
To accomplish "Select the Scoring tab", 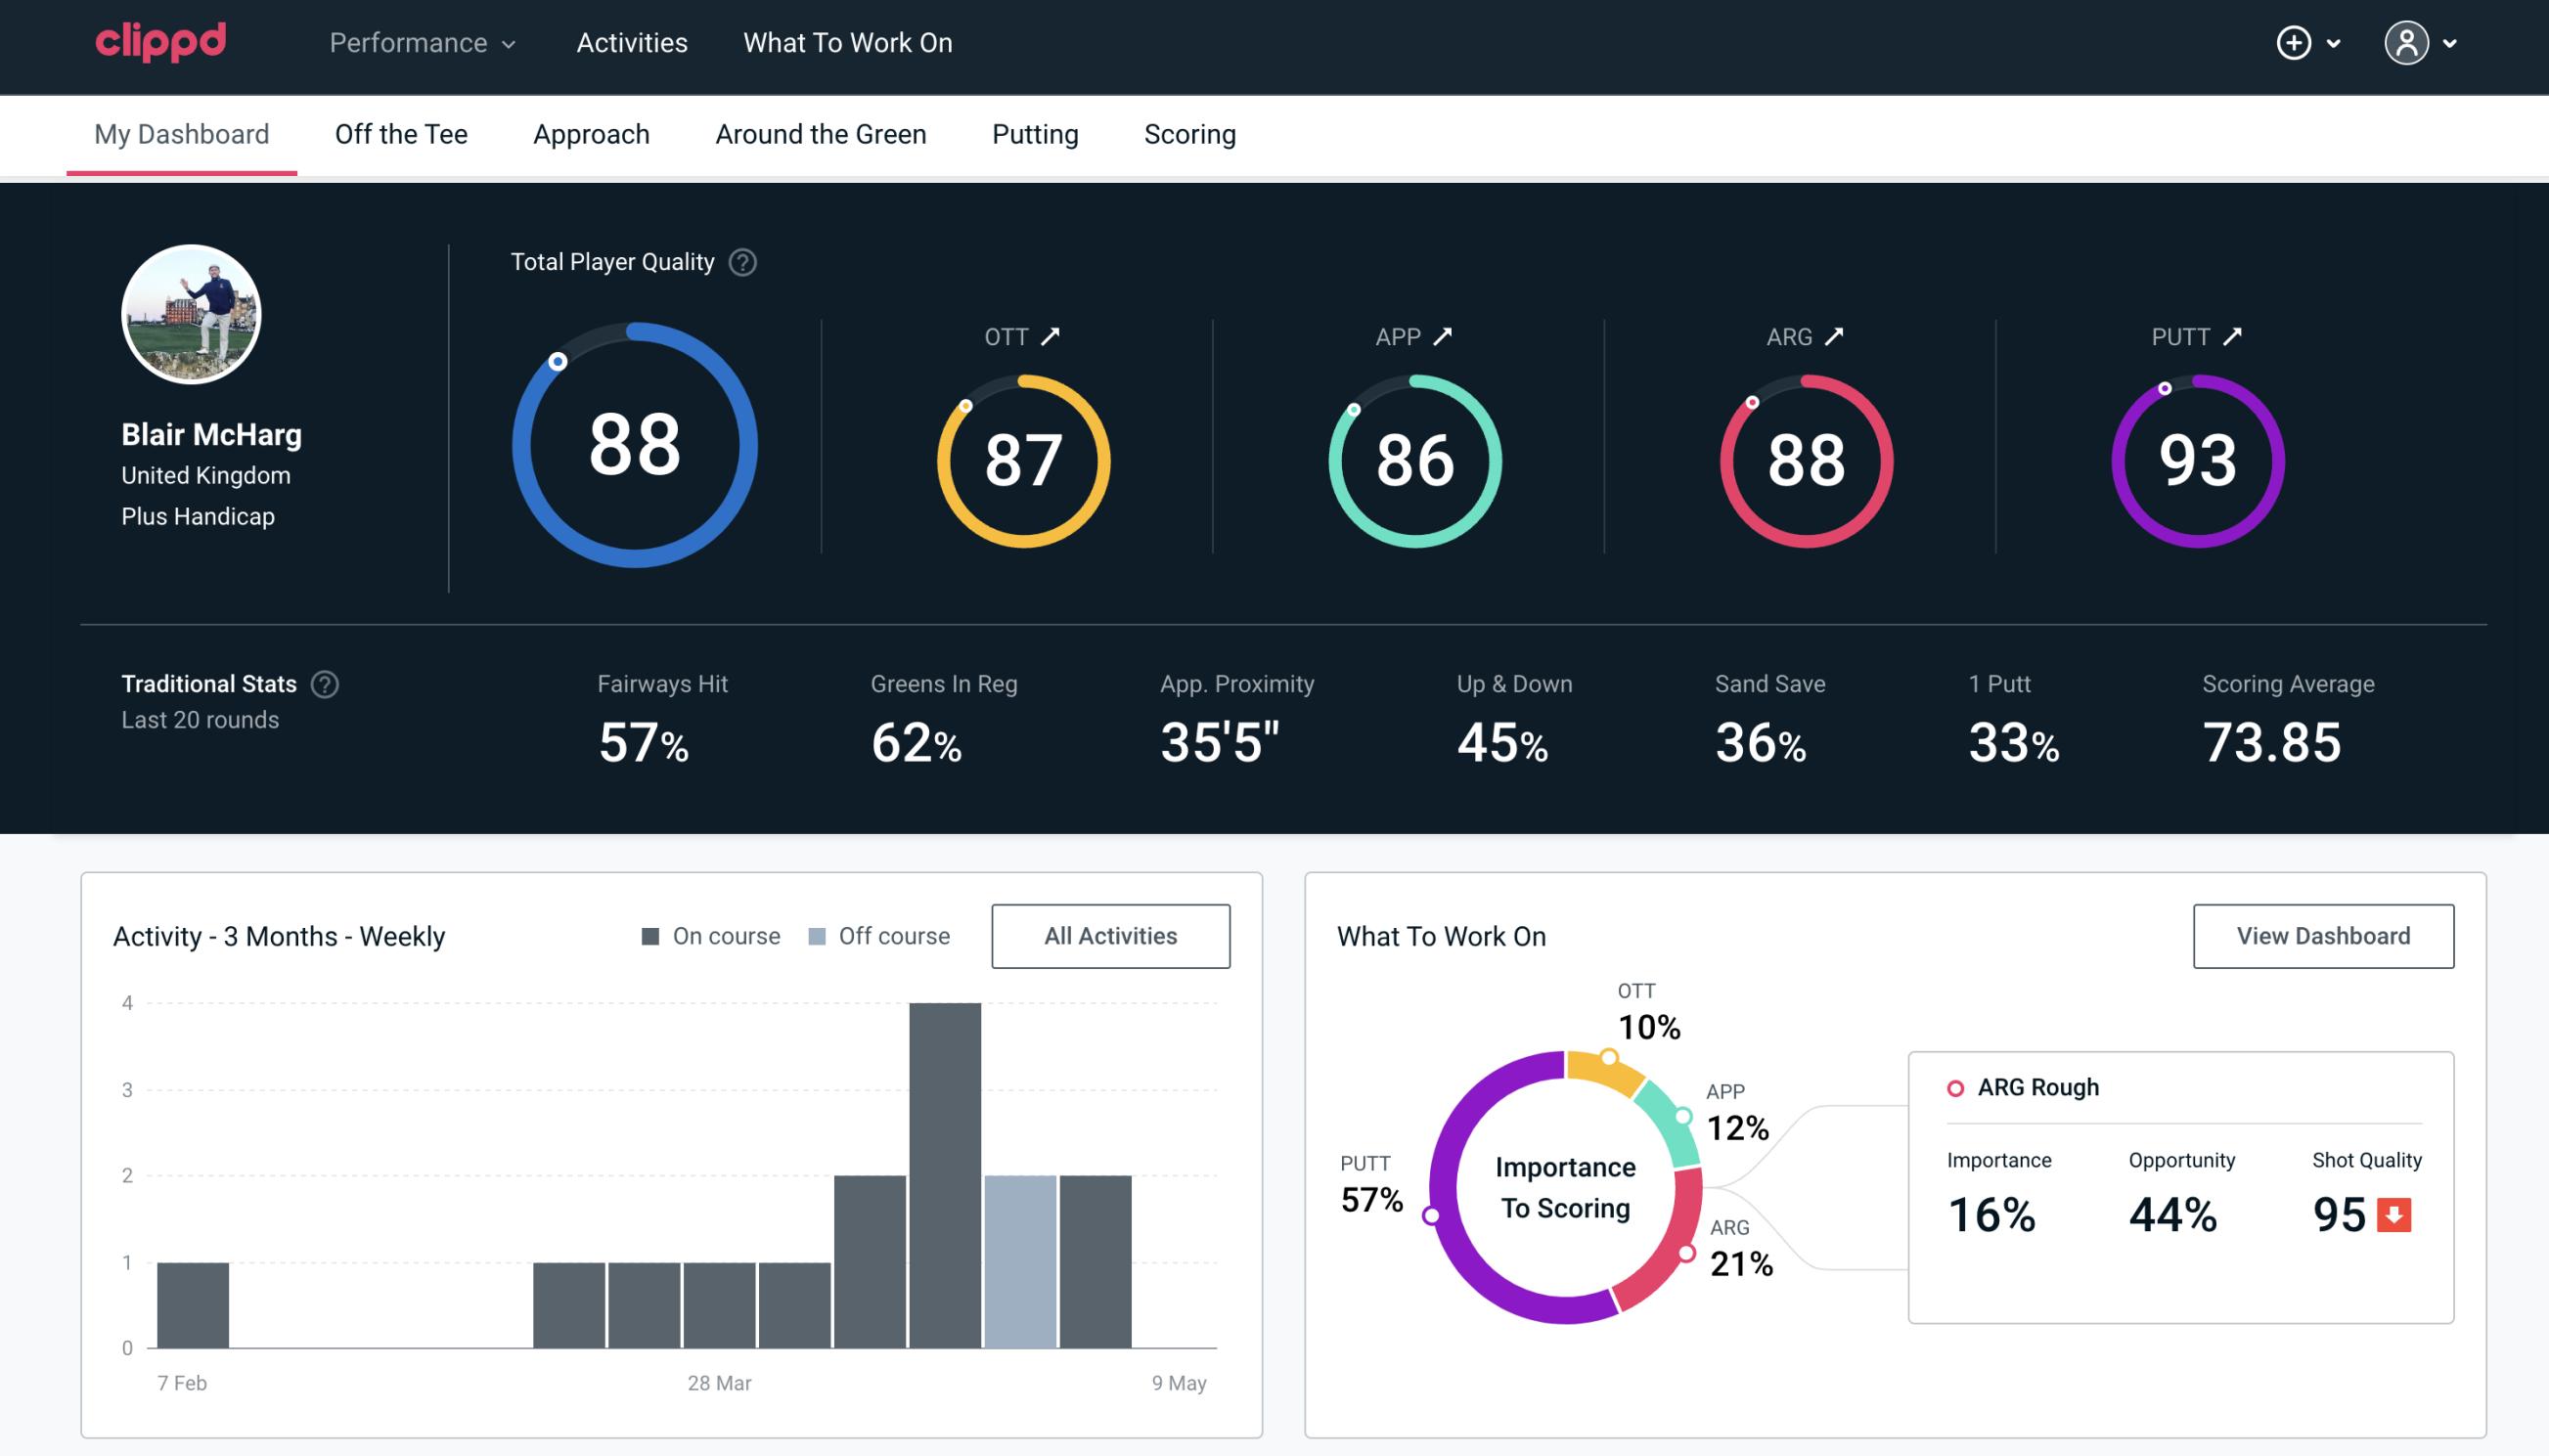I will click(x=1190, y=133).
